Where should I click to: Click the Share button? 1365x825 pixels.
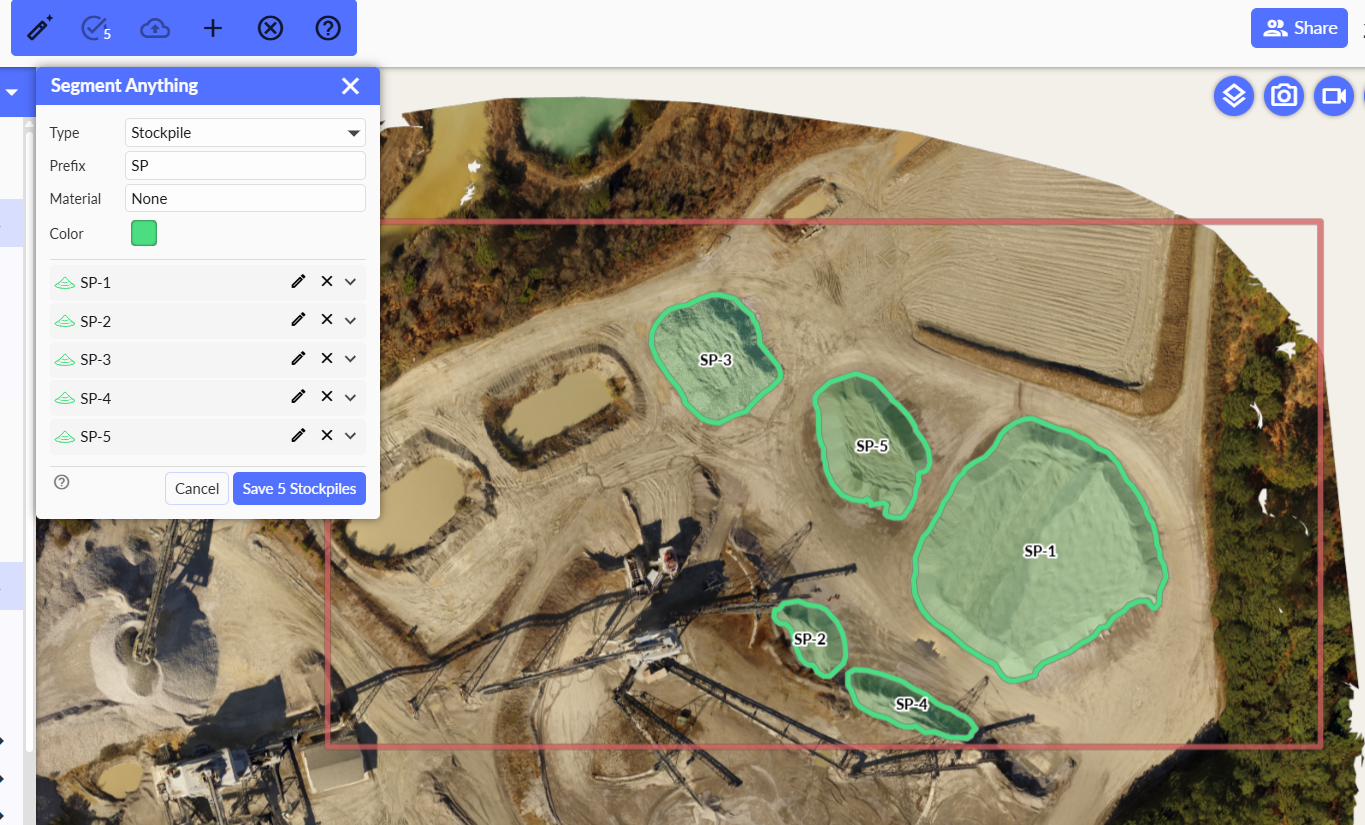[1299, 28]
